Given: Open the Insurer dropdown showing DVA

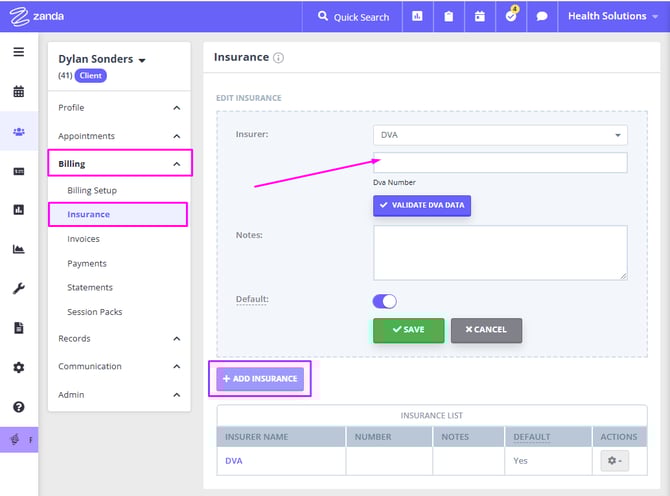Looking at the screenshot, I should tap(500, 135).
